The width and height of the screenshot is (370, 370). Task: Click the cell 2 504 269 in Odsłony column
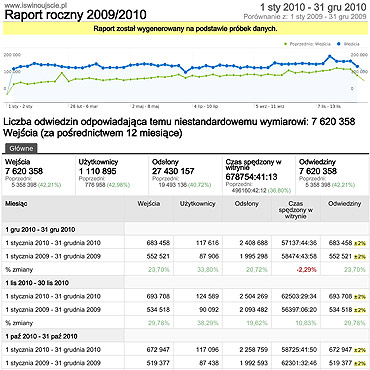(253, 296)
